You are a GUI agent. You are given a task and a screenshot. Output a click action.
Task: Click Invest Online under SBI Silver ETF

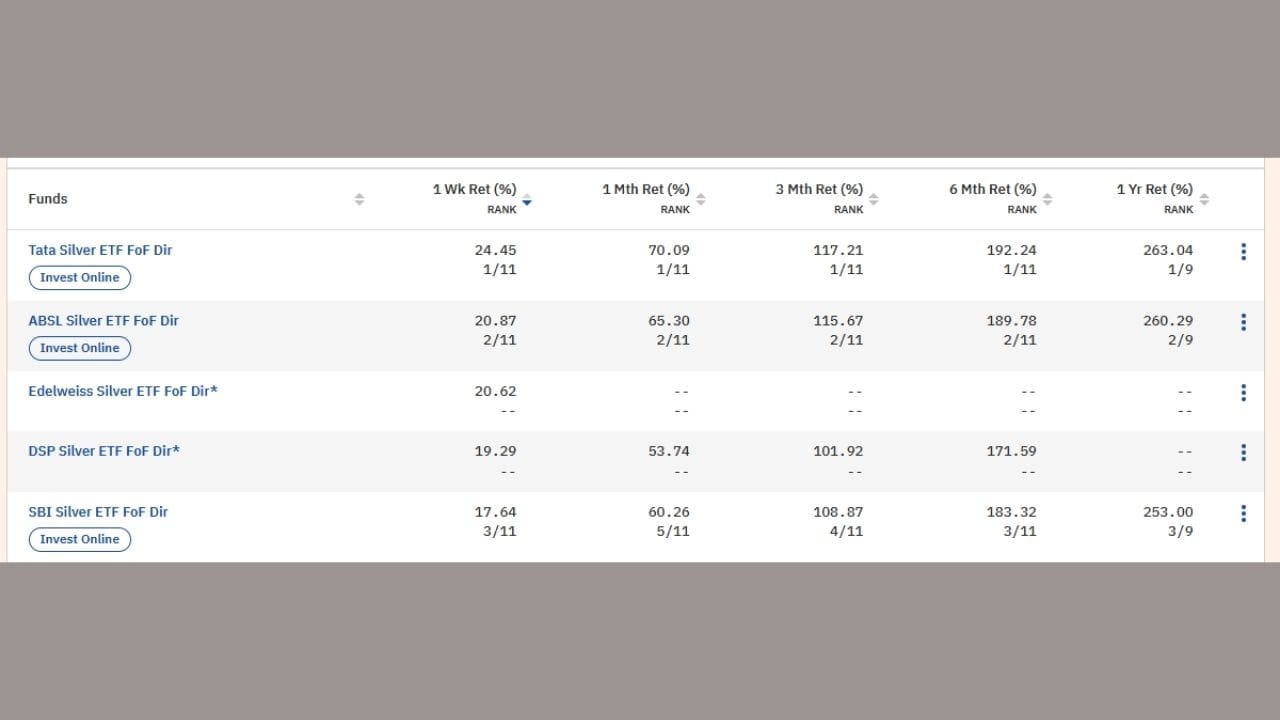(x=80, y=539)
